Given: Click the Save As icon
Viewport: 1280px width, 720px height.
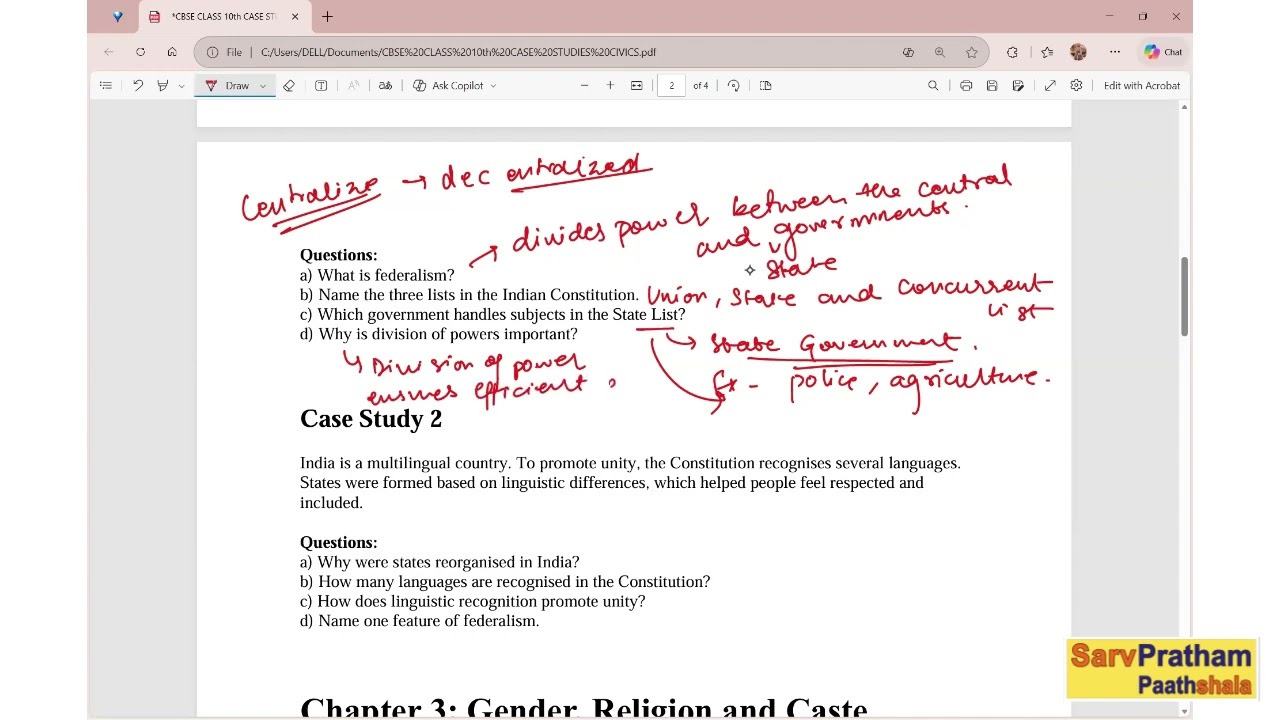Looking at the screenshot, I should (1018, 86).
